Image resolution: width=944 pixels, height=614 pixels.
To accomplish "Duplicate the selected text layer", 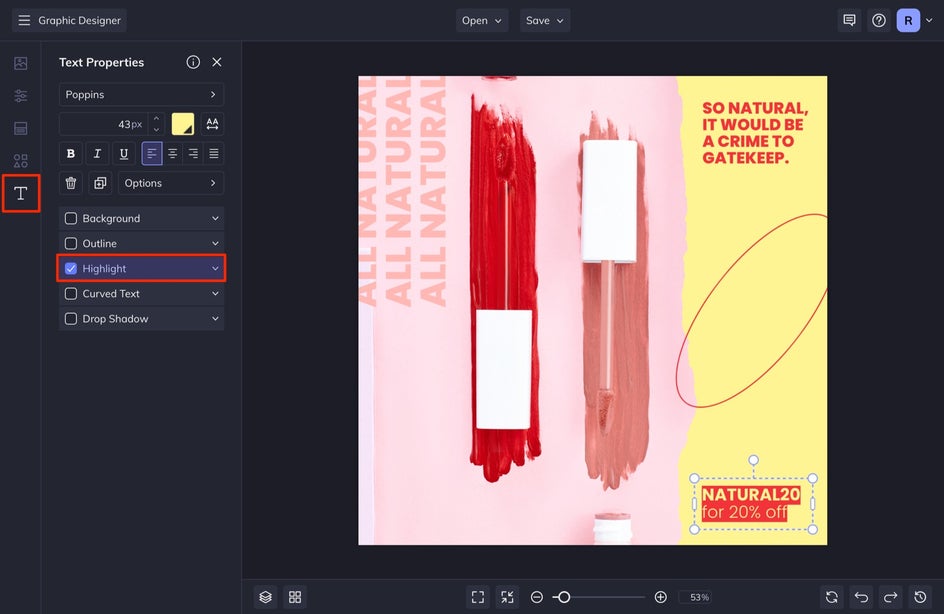I will click(99, 183).
